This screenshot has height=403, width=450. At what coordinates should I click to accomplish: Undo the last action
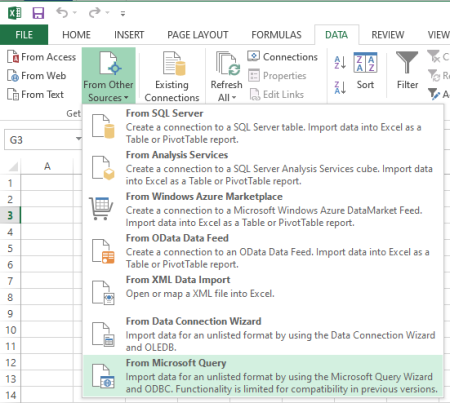click(x=62, y=13)
